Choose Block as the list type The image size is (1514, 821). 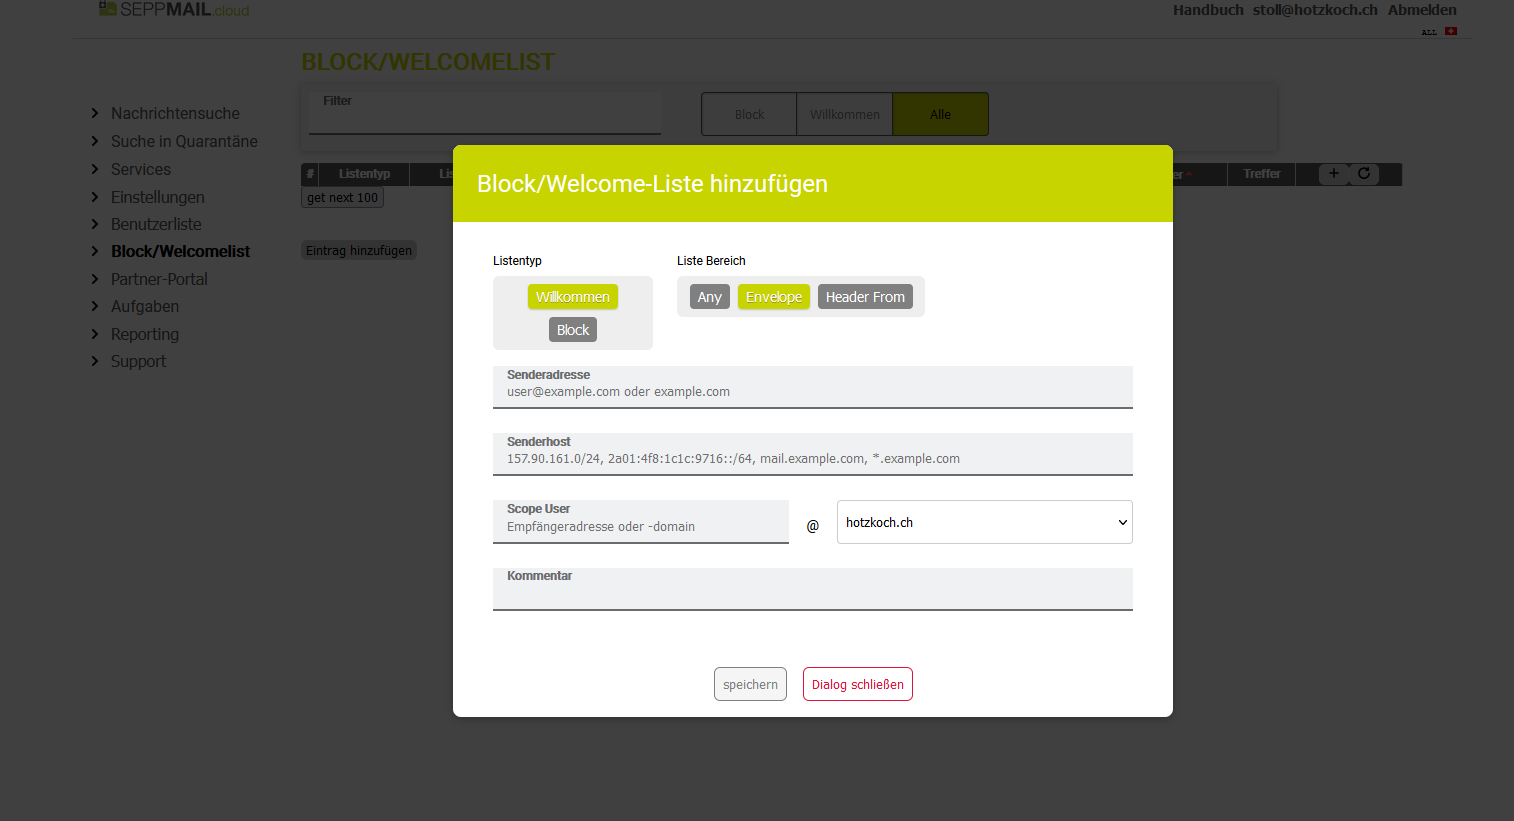point(572,330)
